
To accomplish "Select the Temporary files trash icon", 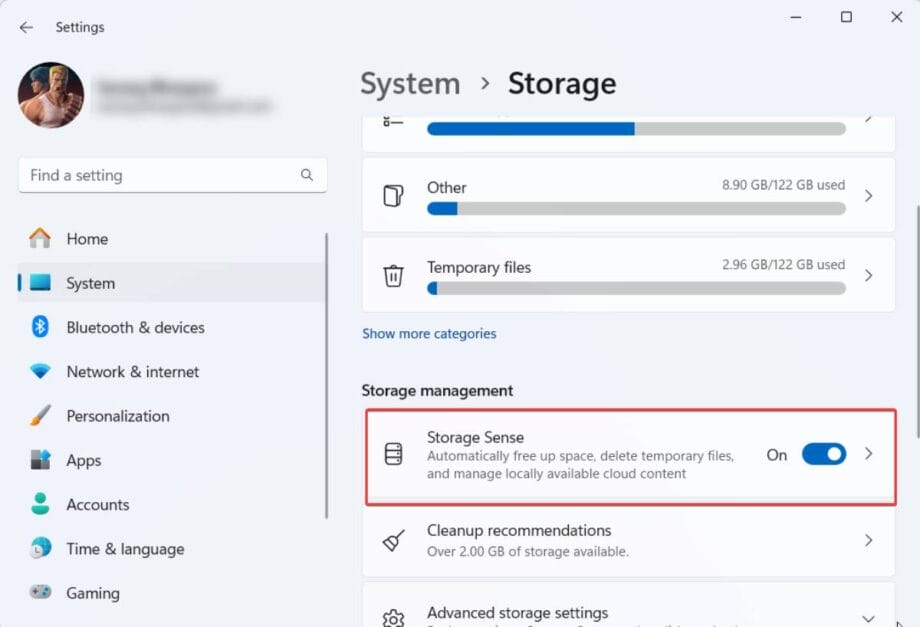I will (x=391, y=275).
